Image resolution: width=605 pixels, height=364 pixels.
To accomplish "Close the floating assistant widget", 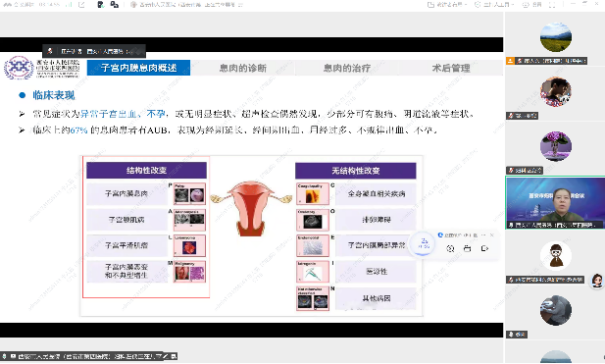I will (x=492, y=235).
